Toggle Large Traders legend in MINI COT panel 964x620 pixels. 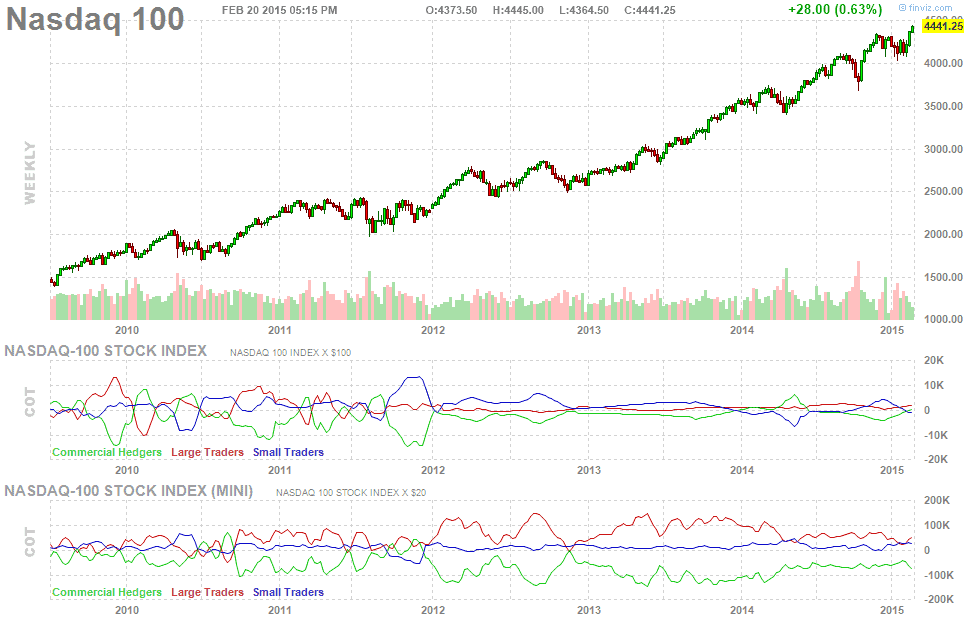[208, 592]
